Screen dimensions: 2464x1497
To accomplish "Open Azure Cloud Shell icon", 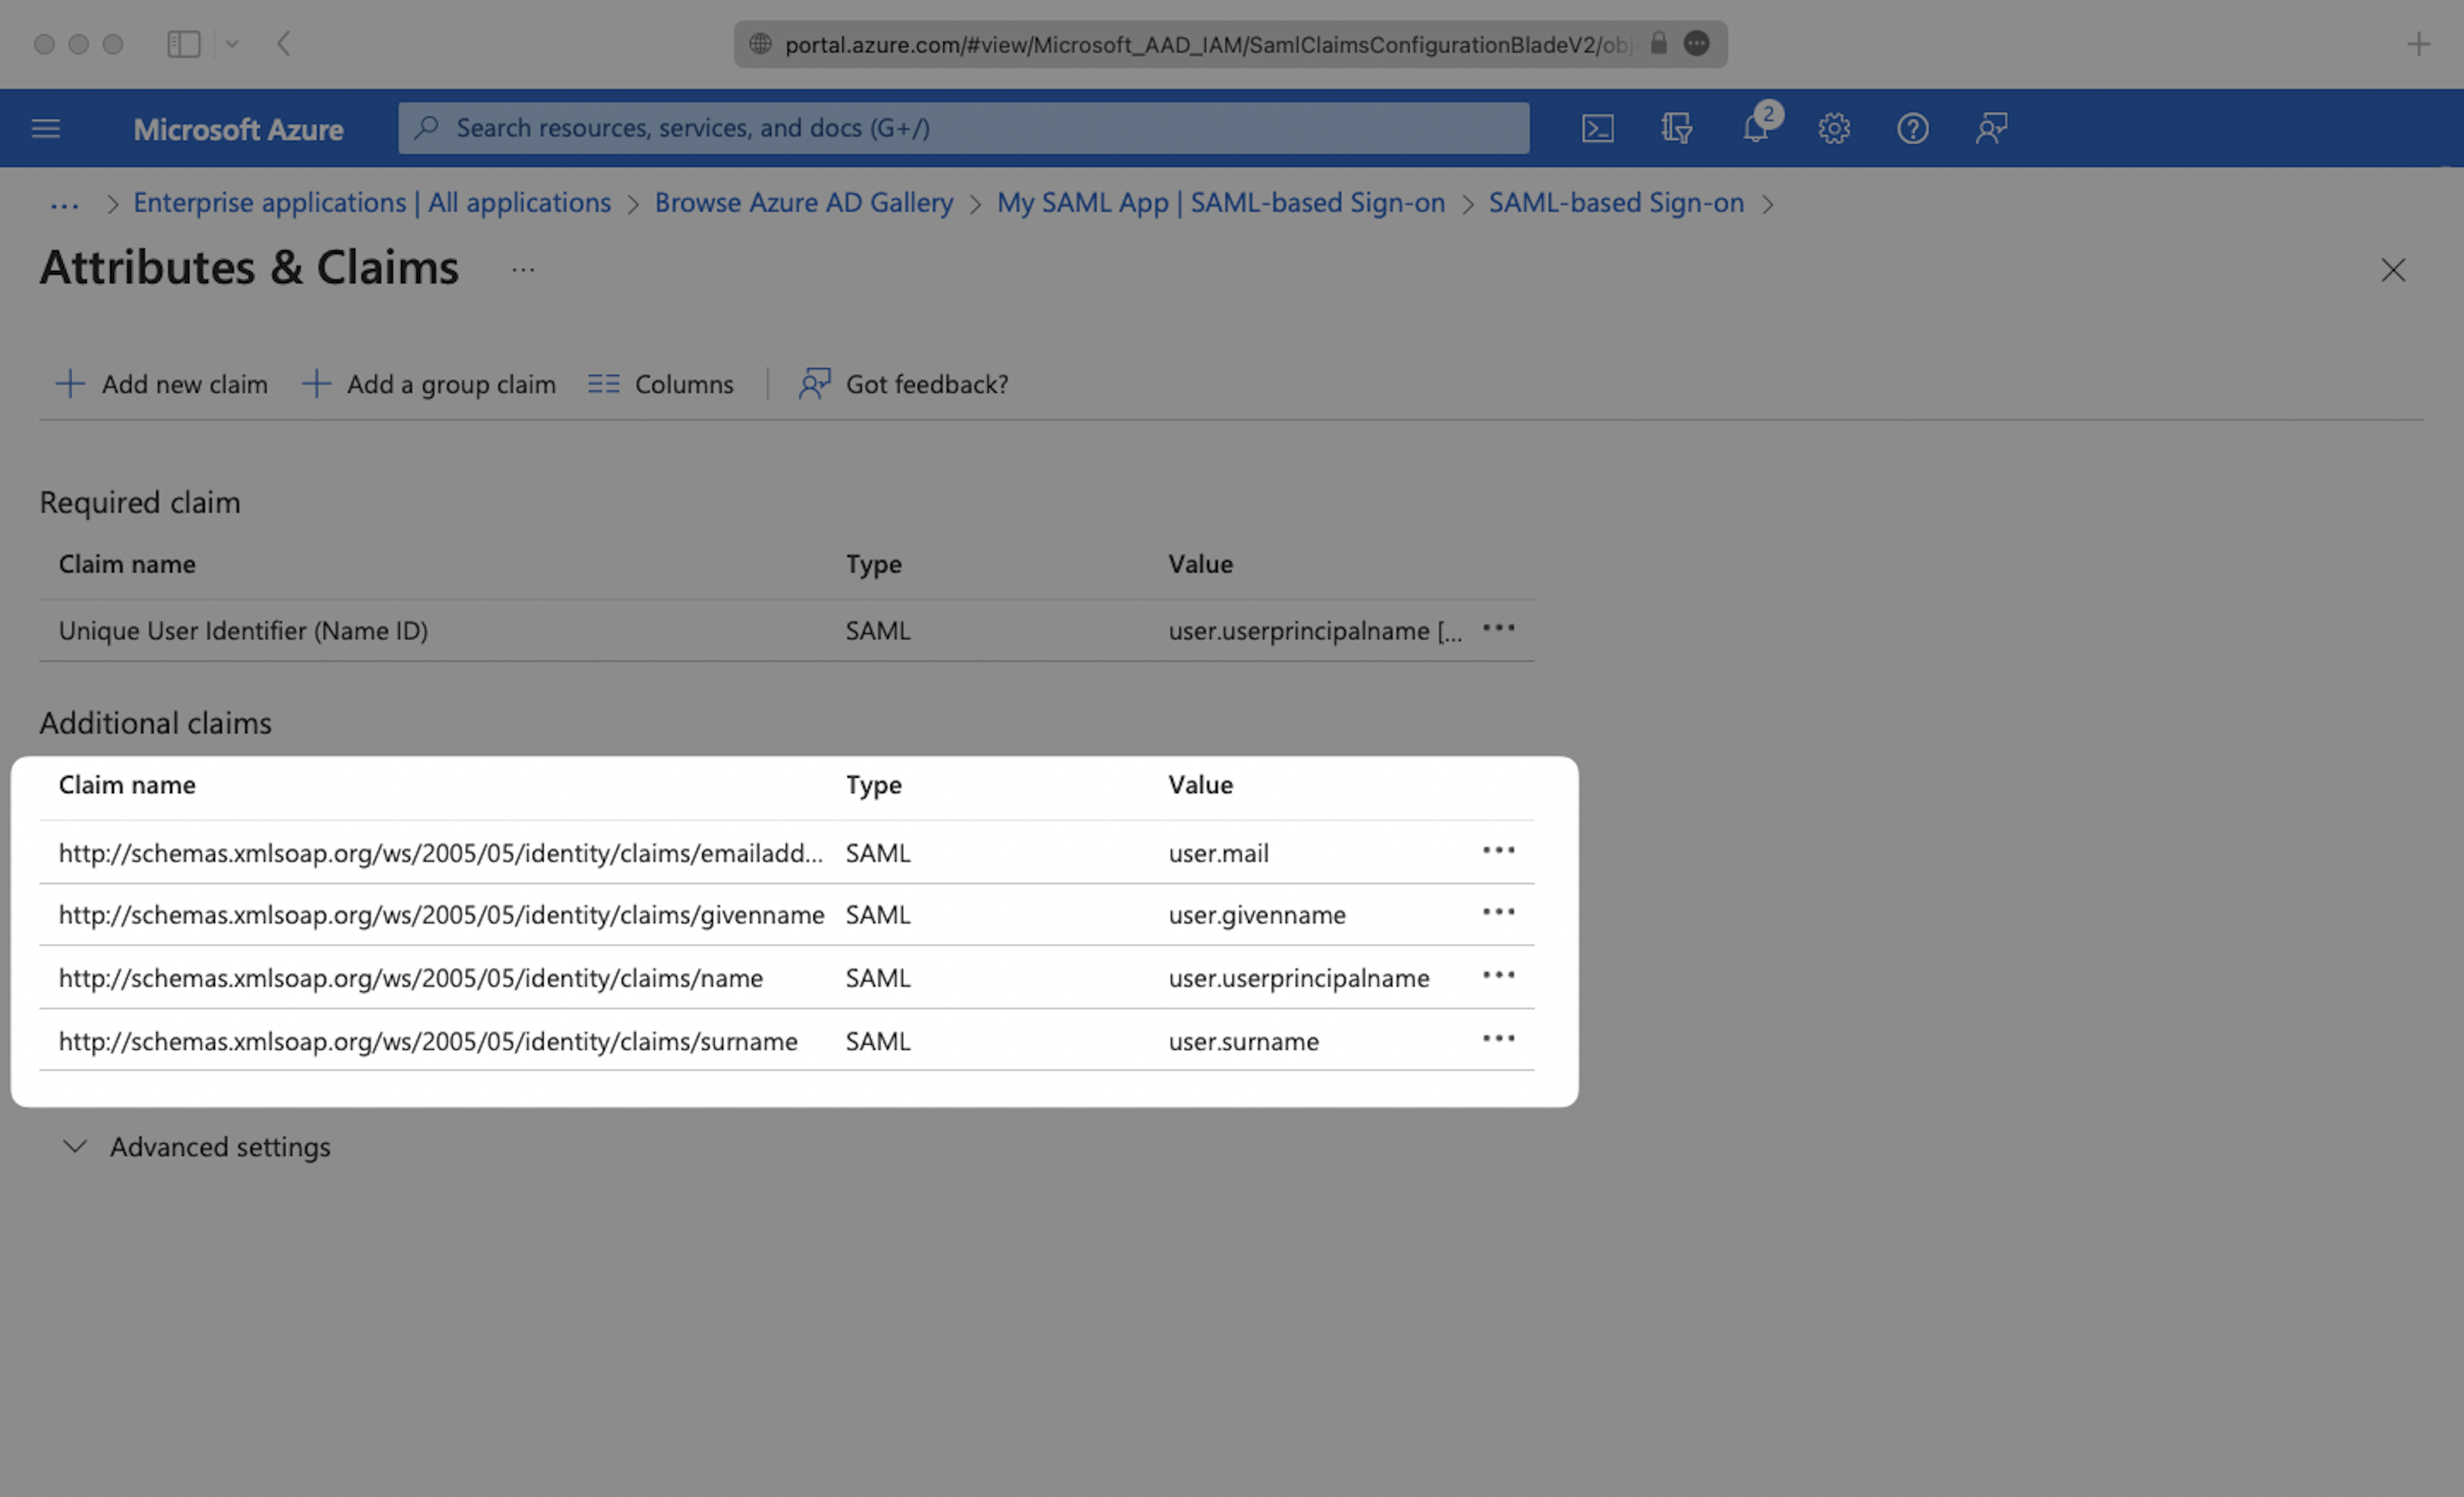I will point(1597,129).
